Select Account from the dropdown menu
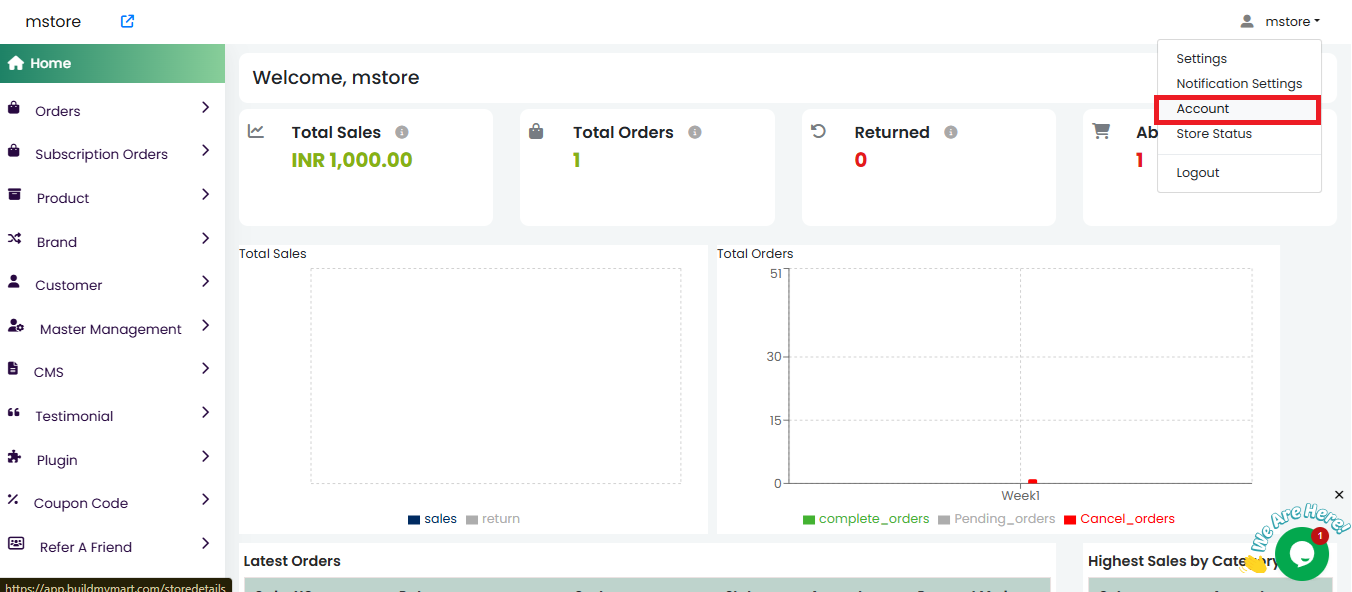This screenshot has height=592, width=1352. [x=1203, y=109]
